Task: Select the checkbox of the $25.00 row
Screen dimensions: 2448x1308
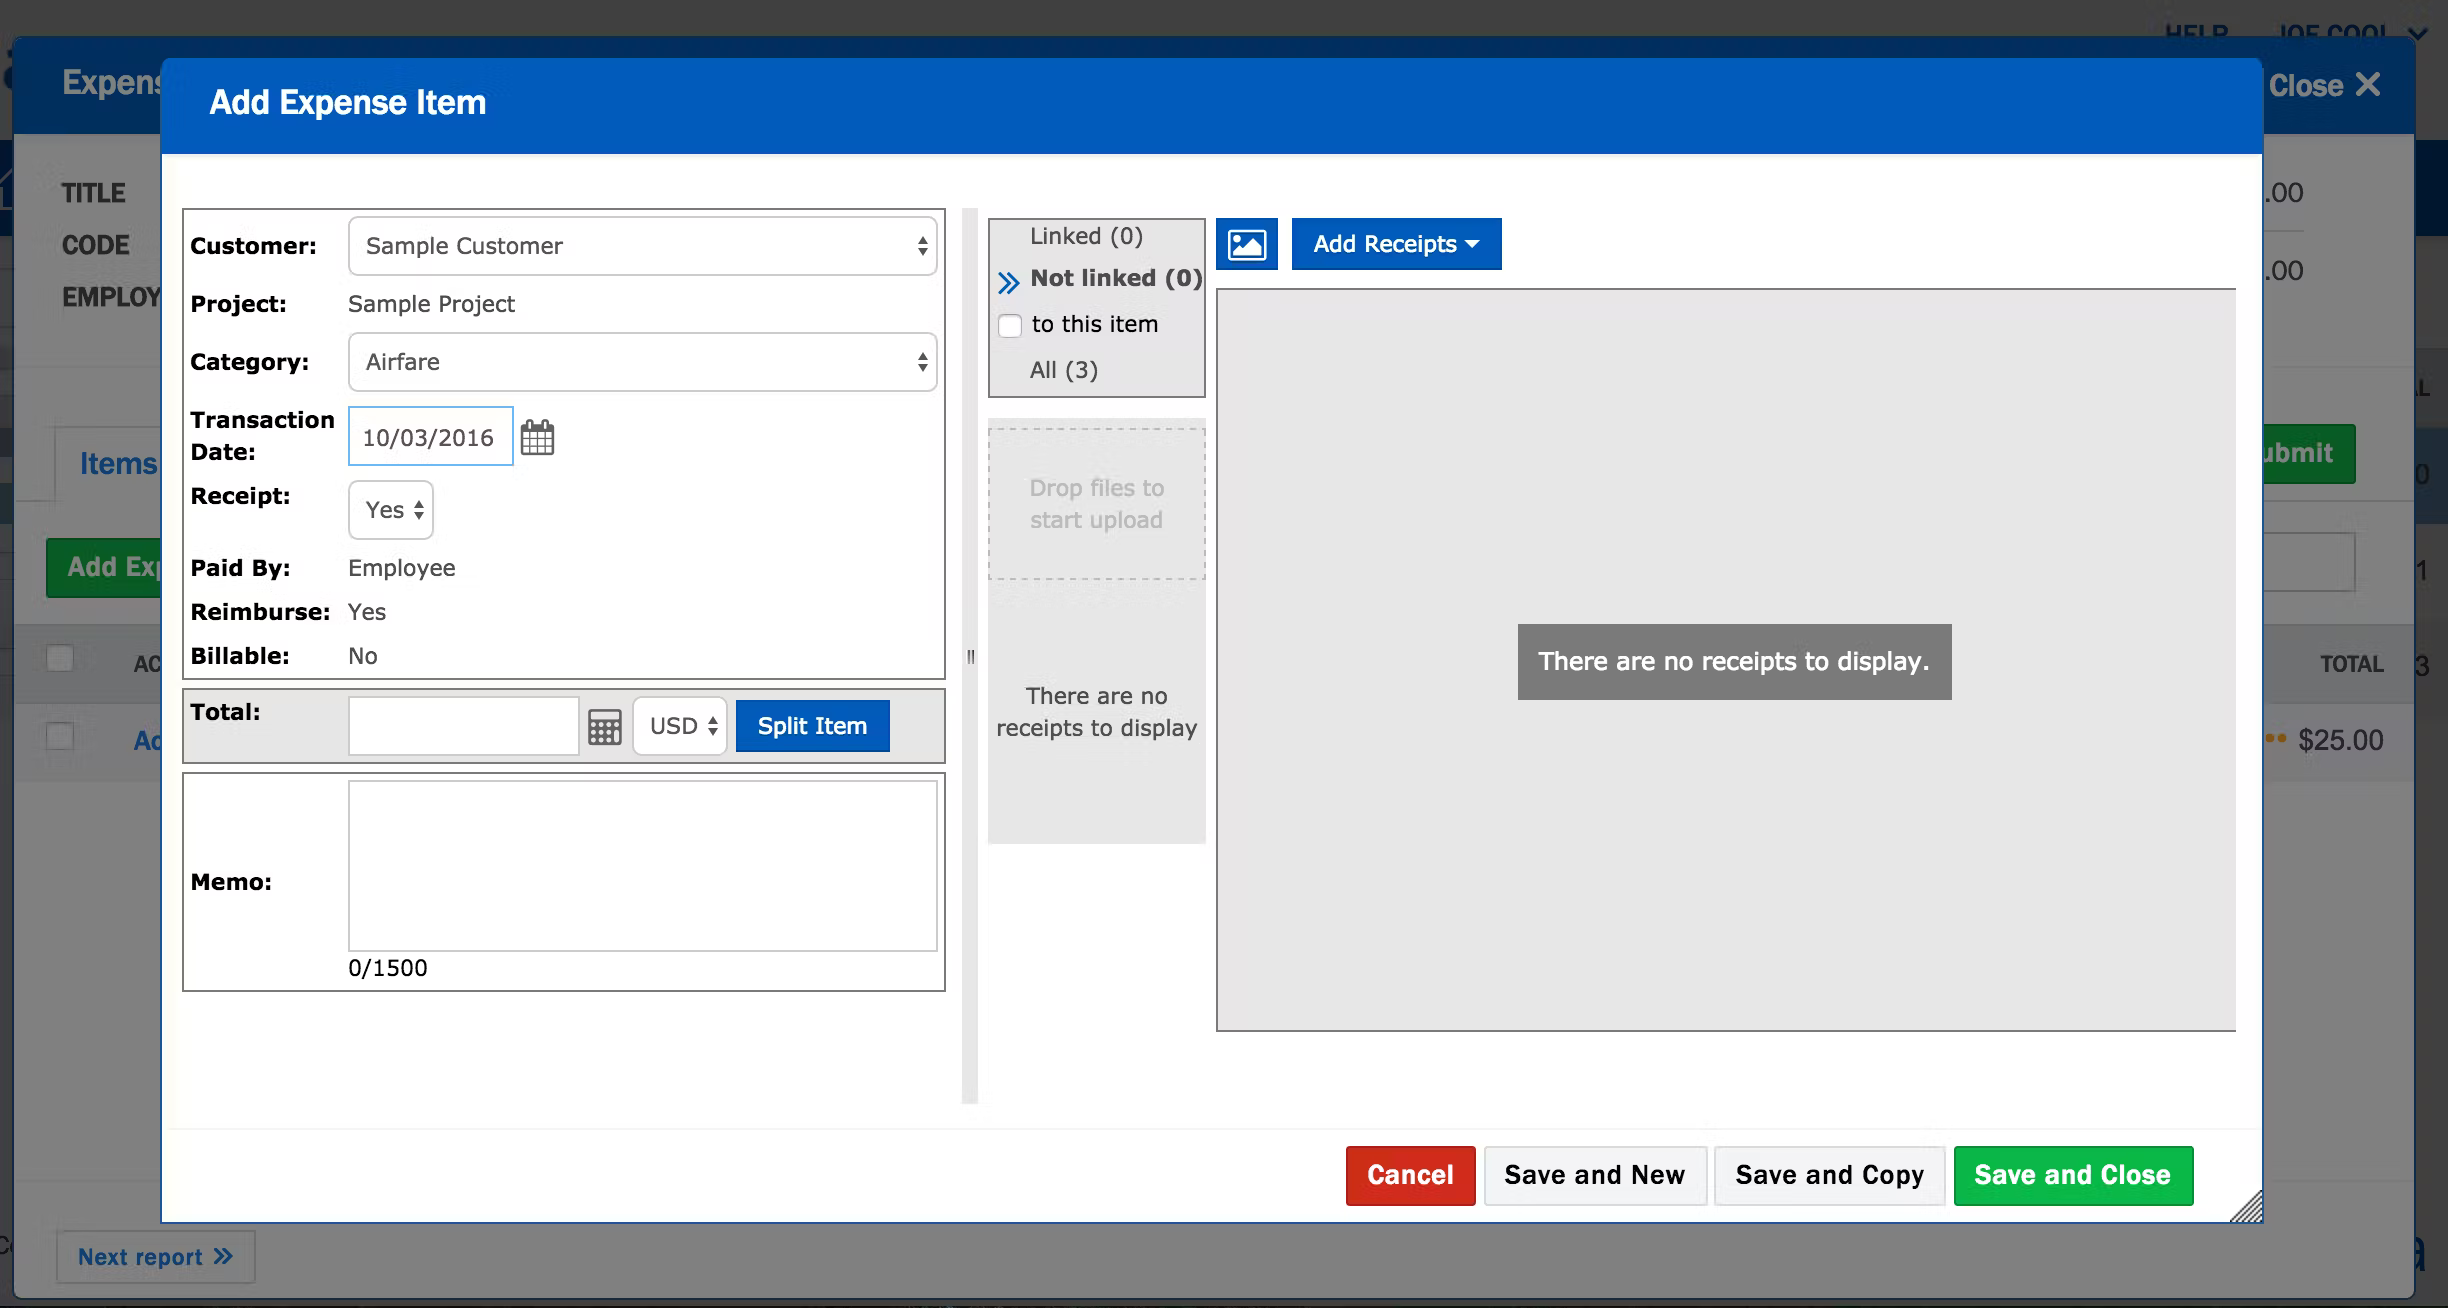Action: point(60,736)
